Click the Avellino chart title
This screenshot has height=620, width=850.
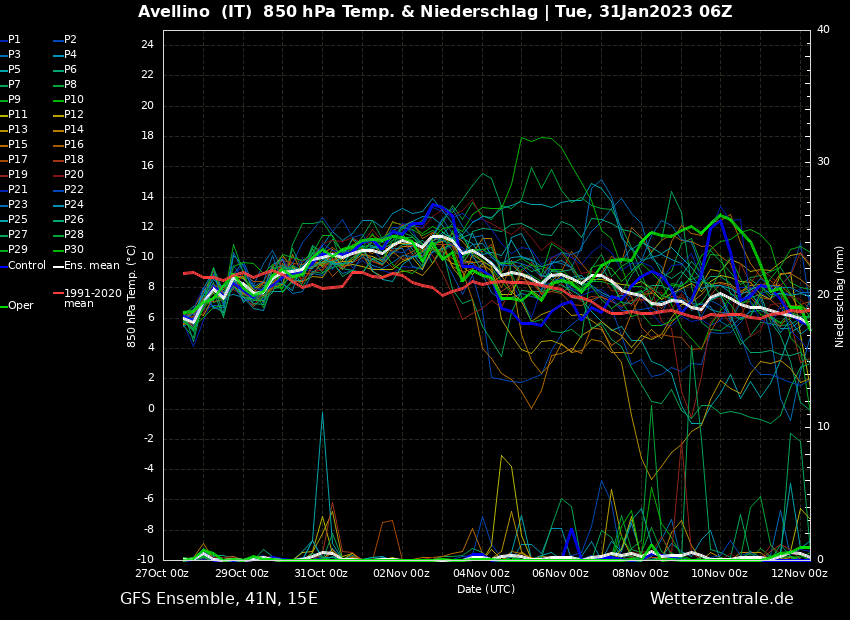434,12
